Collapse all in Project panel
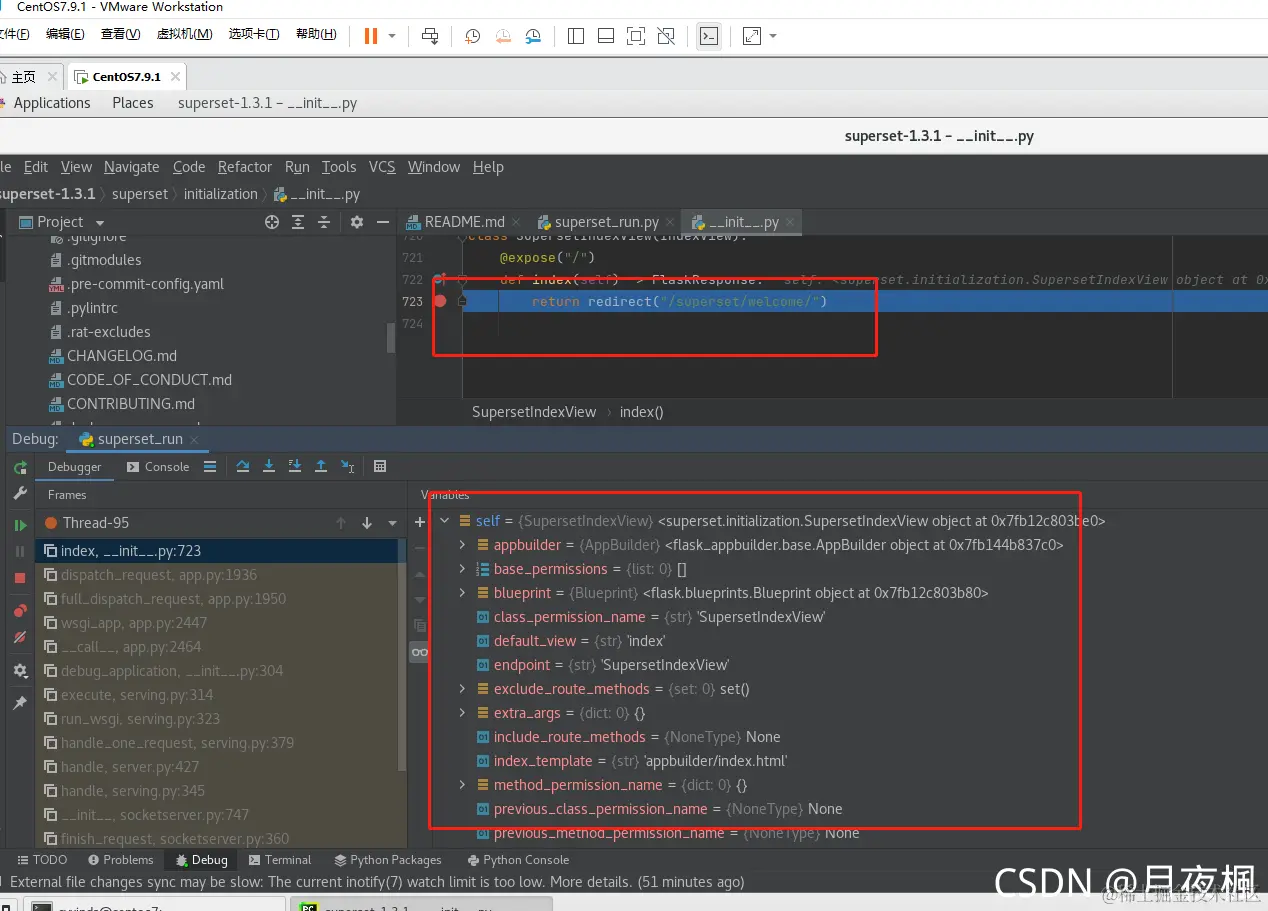Image resolution: width=1268 pixels, height=911 pixels. [324, 222]
